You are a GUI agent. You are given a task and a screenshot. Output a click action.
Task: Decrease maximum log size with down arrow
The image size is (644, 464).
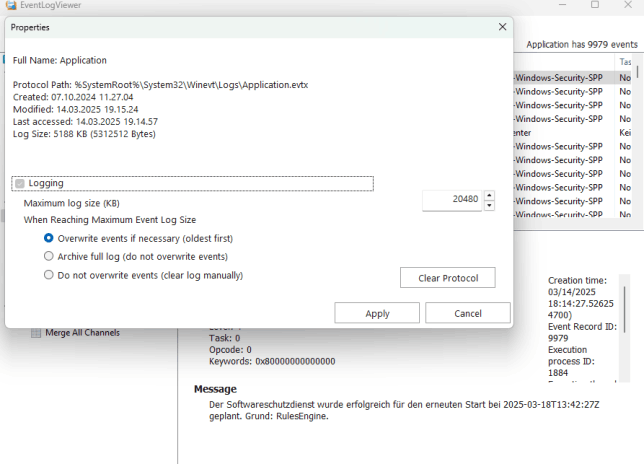[x=489, y=206]
